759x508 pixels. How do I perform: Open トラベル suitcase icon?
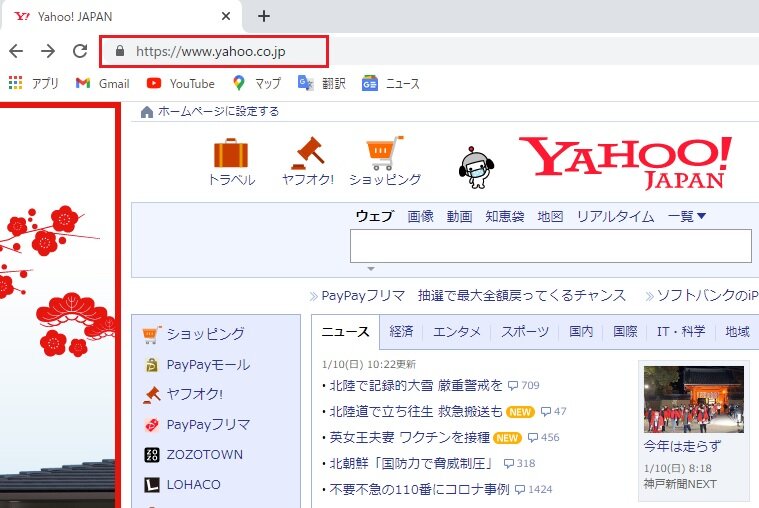231,153
